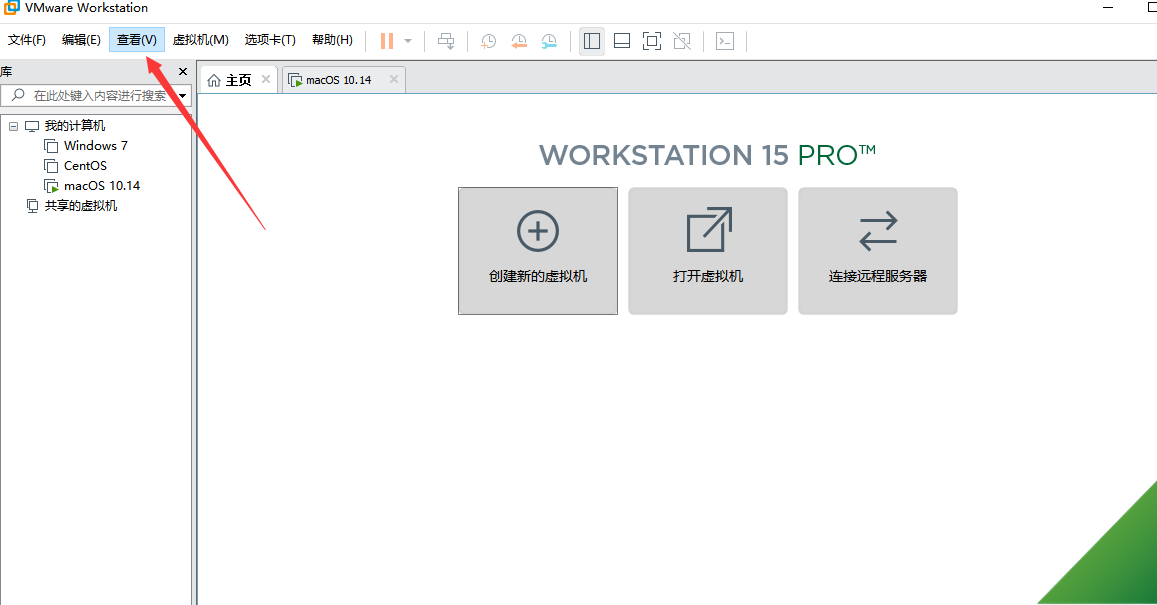Close the macOS 10.14 tab
Image resolution: width=1157 pixels, height=605 pixels.
pos(394,79)
